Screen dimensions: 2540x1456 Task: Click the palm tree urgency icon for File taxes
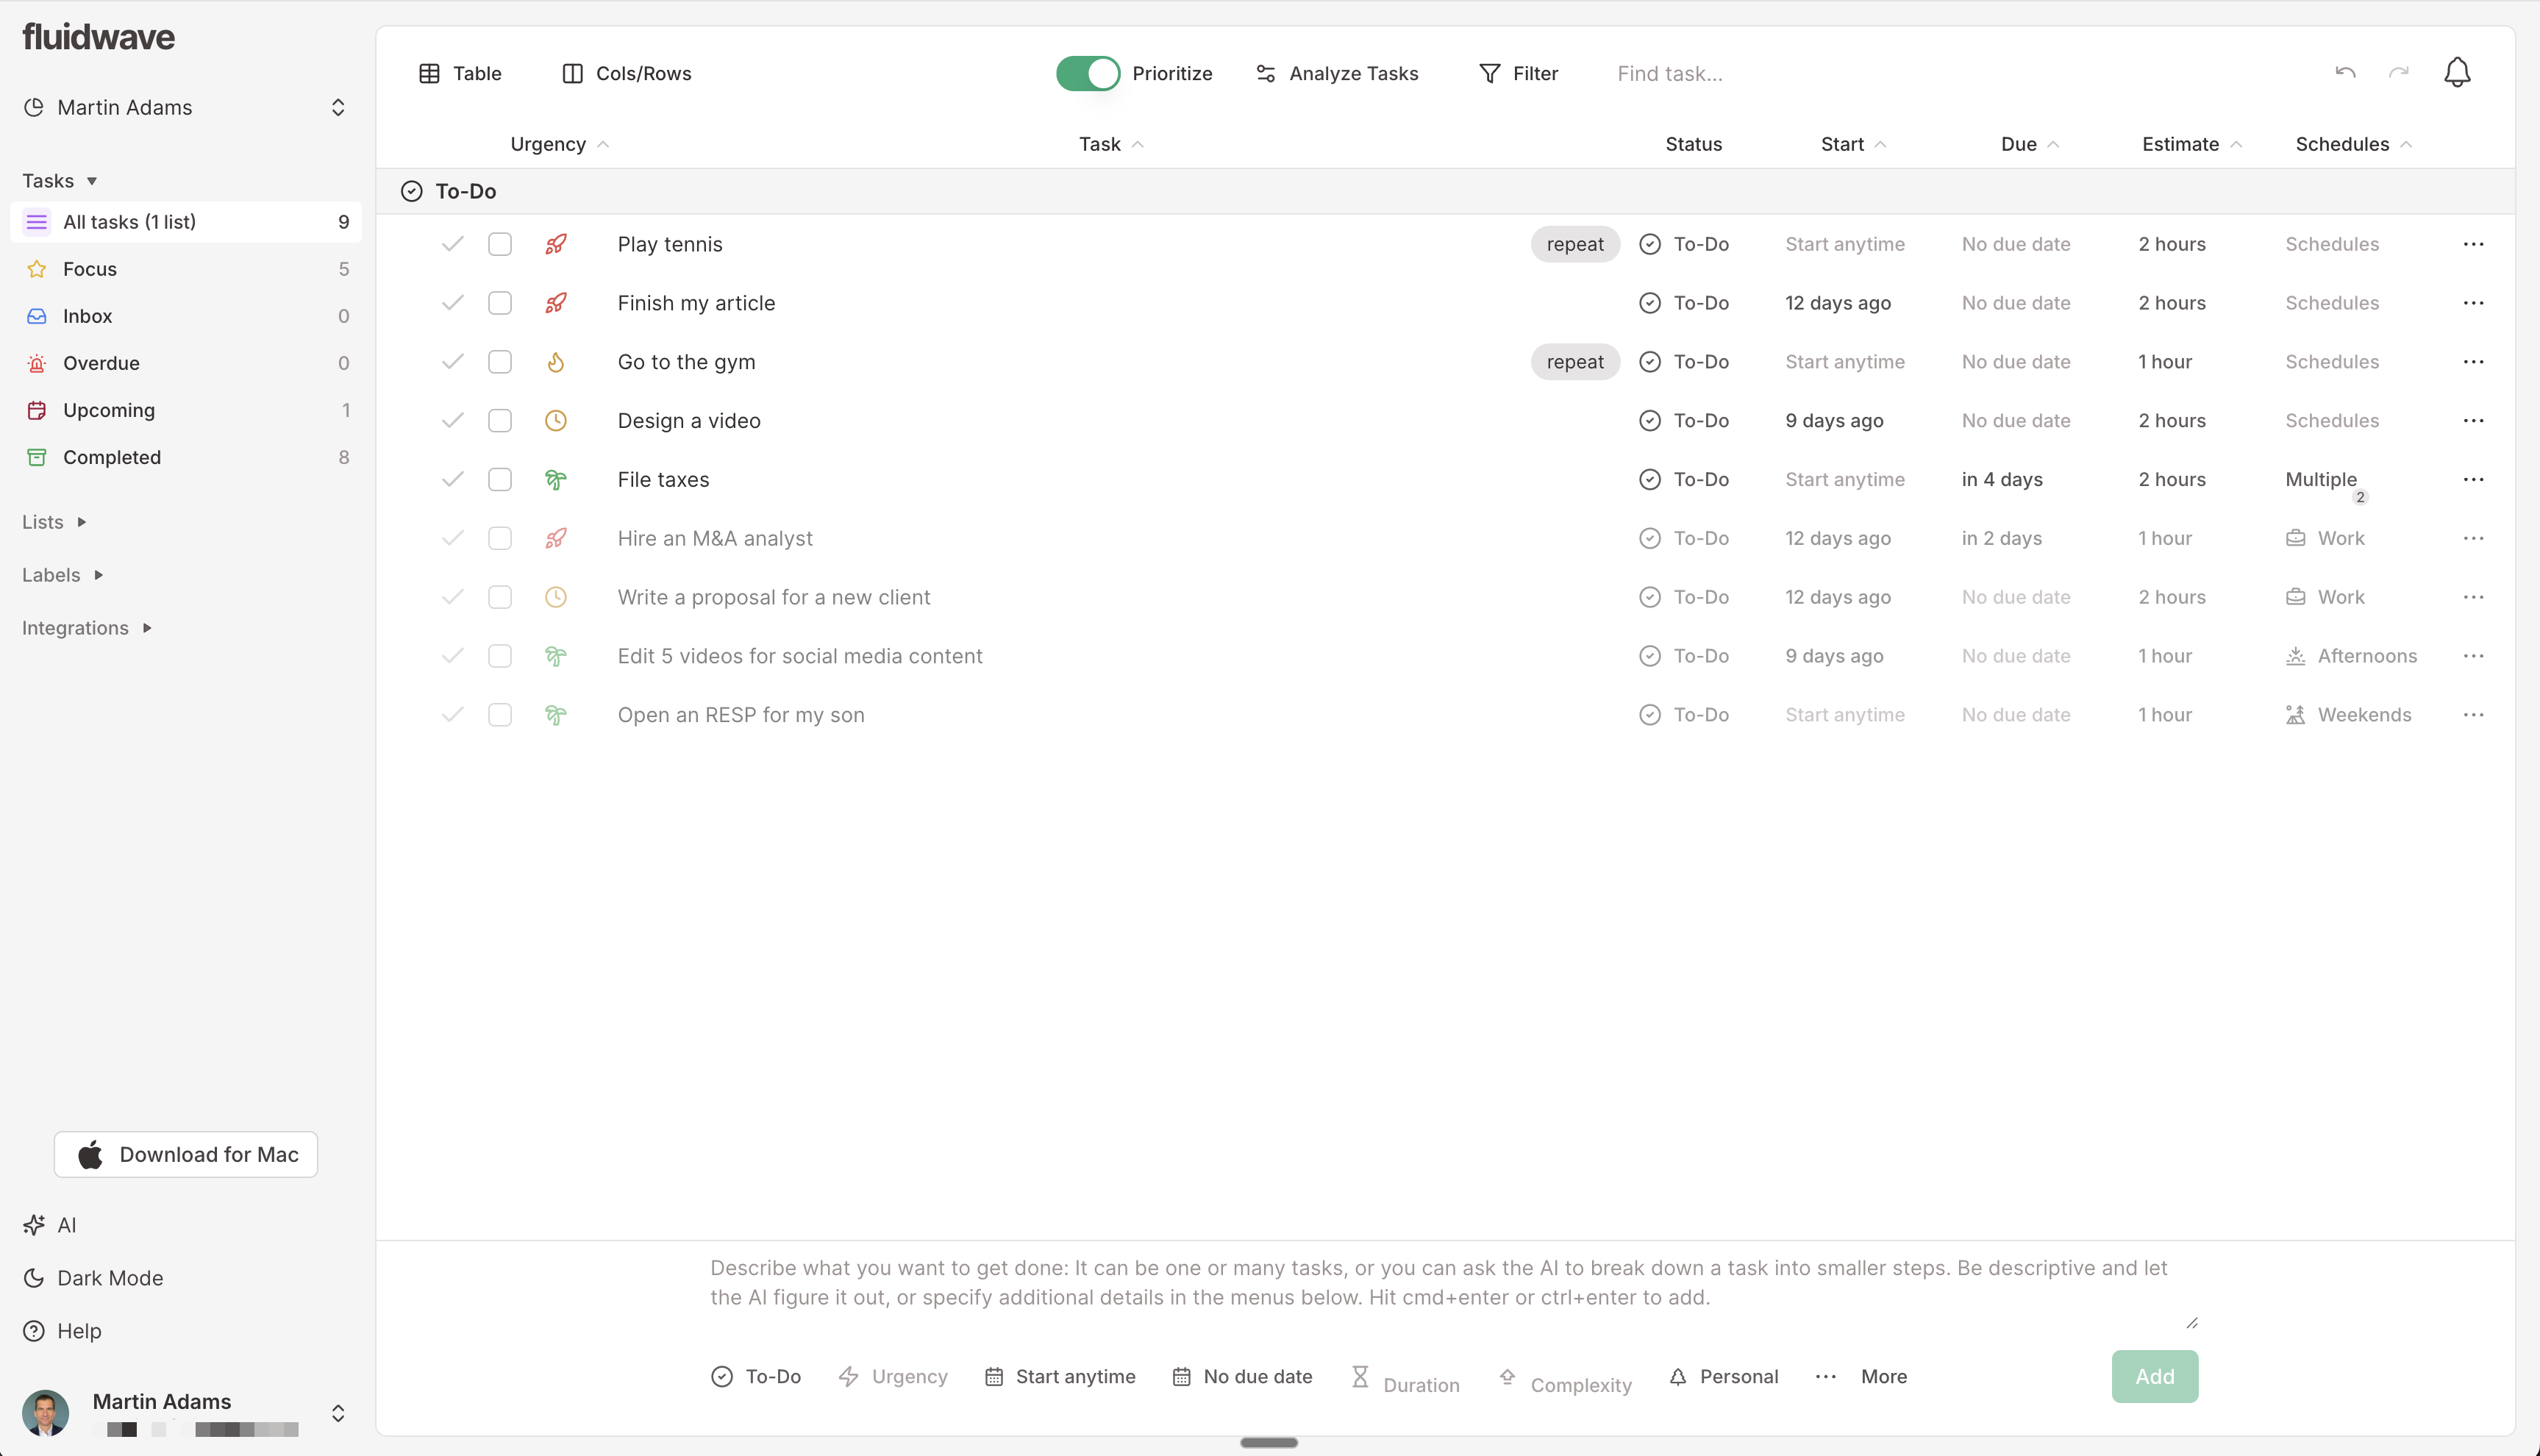pyautogui.click(x=556, y=480)
